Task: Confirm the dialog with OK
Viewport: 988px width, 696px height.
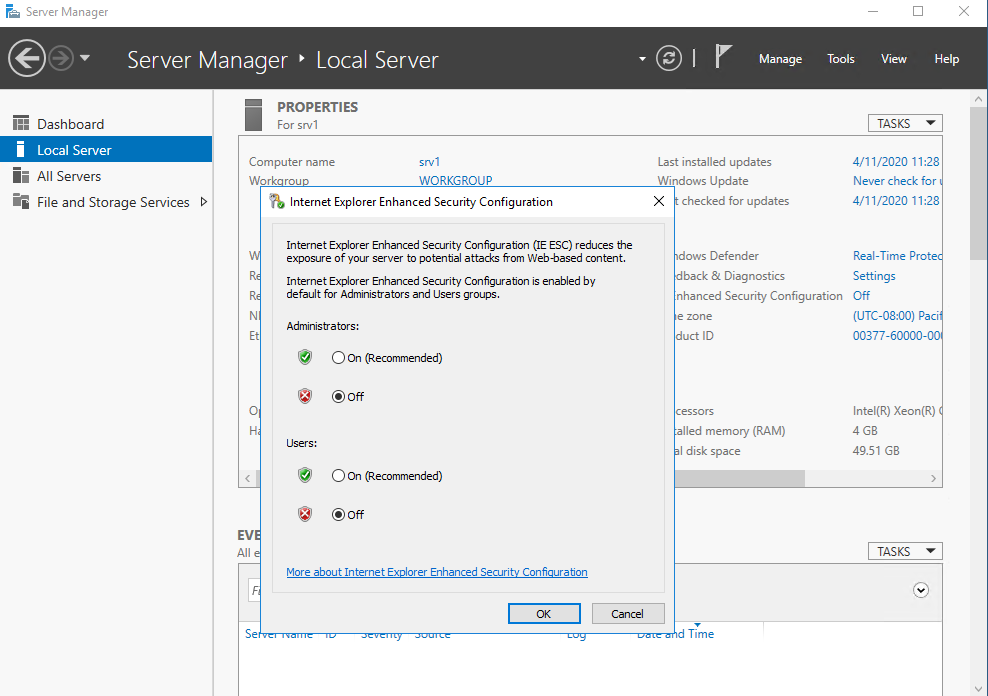Action: point(544,613)
